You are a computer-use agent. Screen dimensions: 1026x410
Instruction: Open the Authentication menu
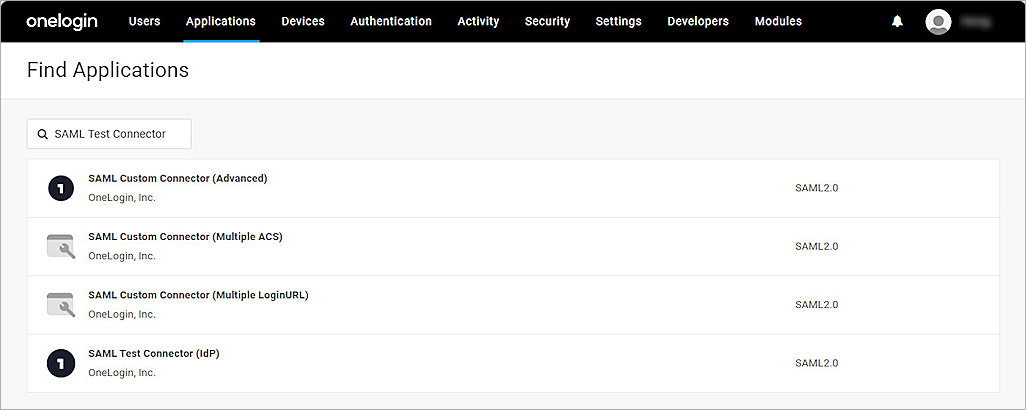coord(391,21)
